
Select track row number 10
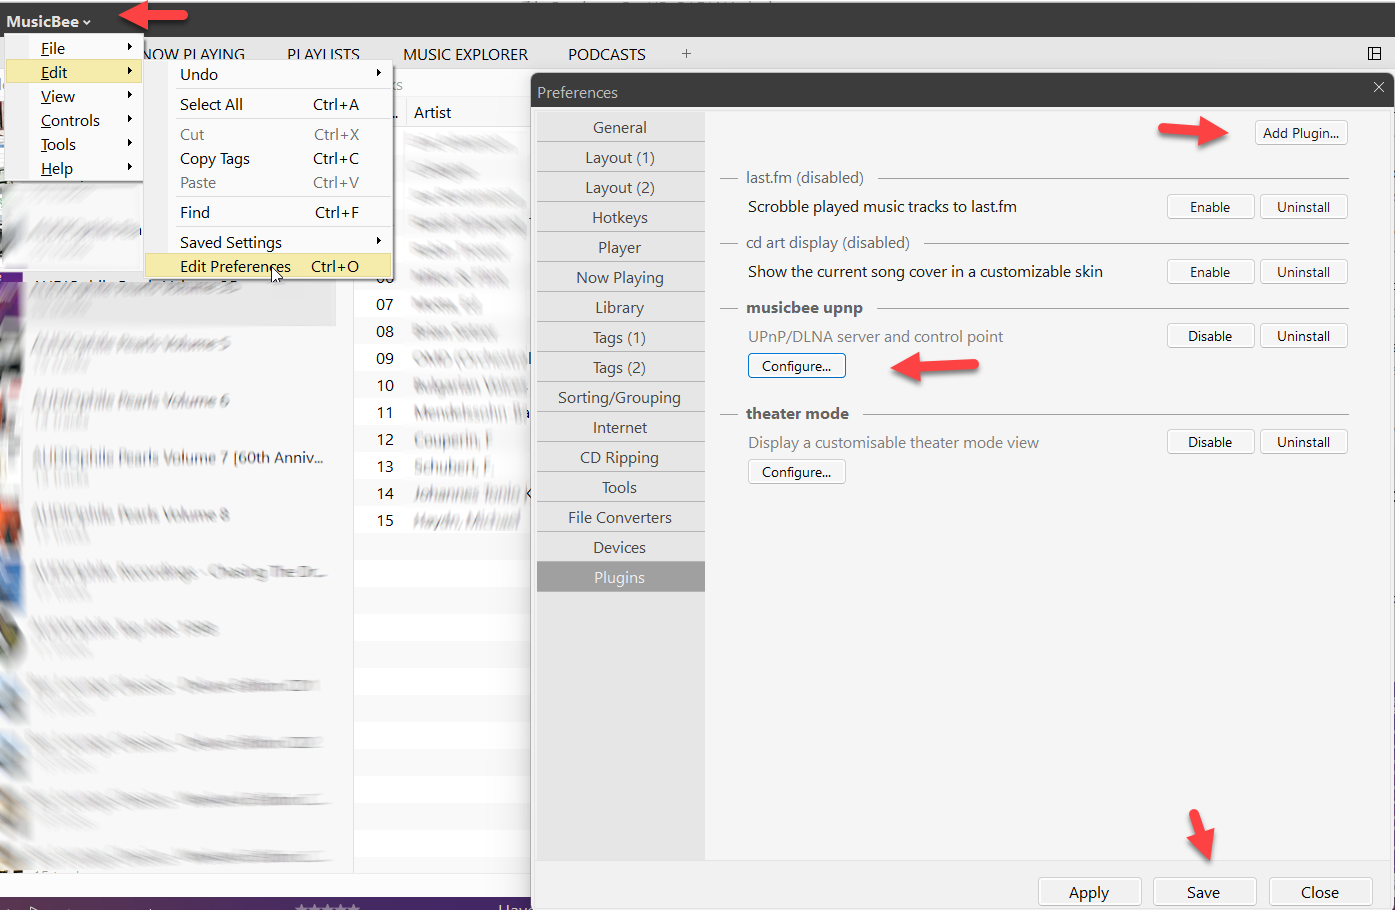[x=441, y=385]
